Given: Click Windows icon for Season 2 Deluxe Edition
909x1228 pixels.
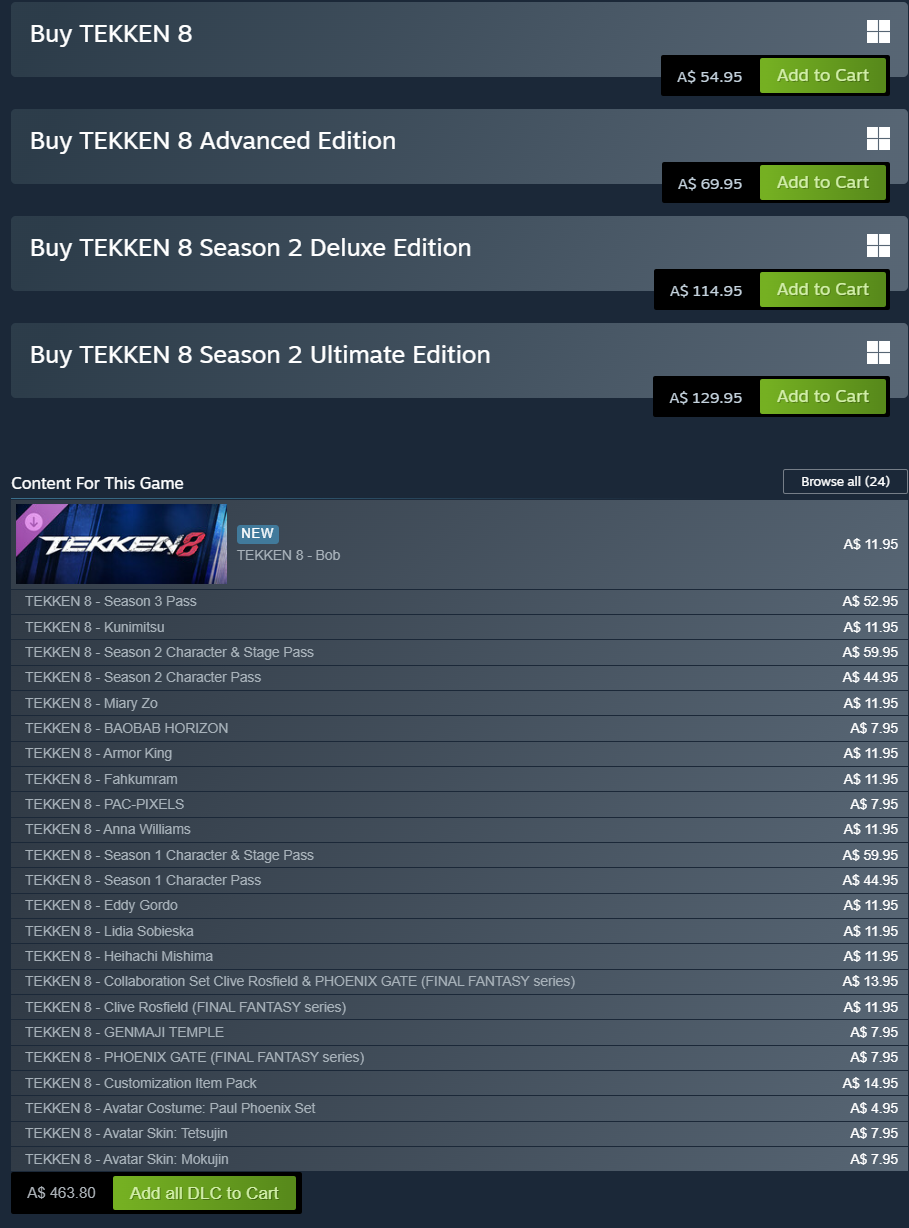Looking at the screenshot, I should (878, 246).
